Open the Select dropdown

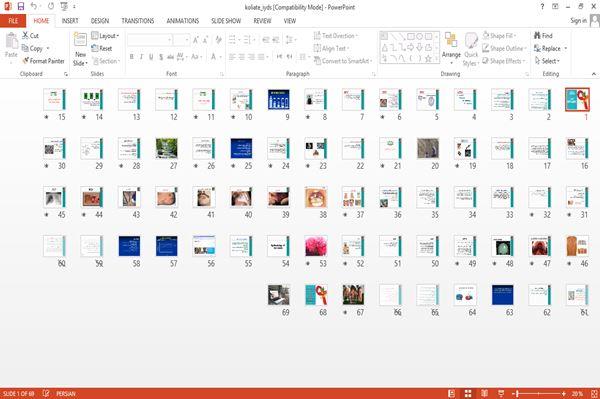[547, 61]
